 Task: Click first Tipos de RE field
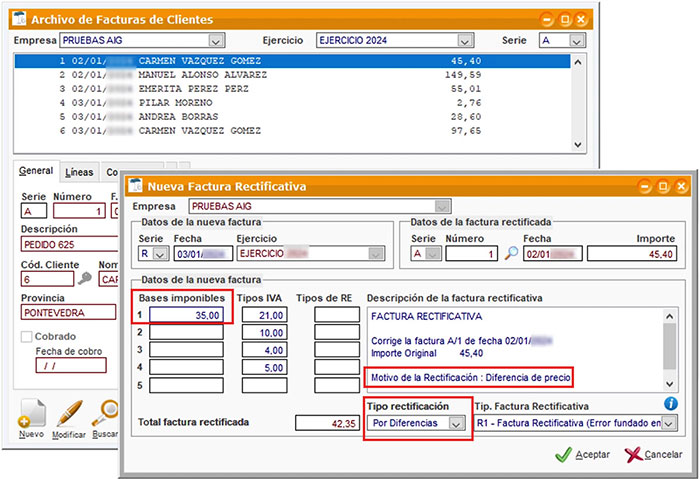337,315
